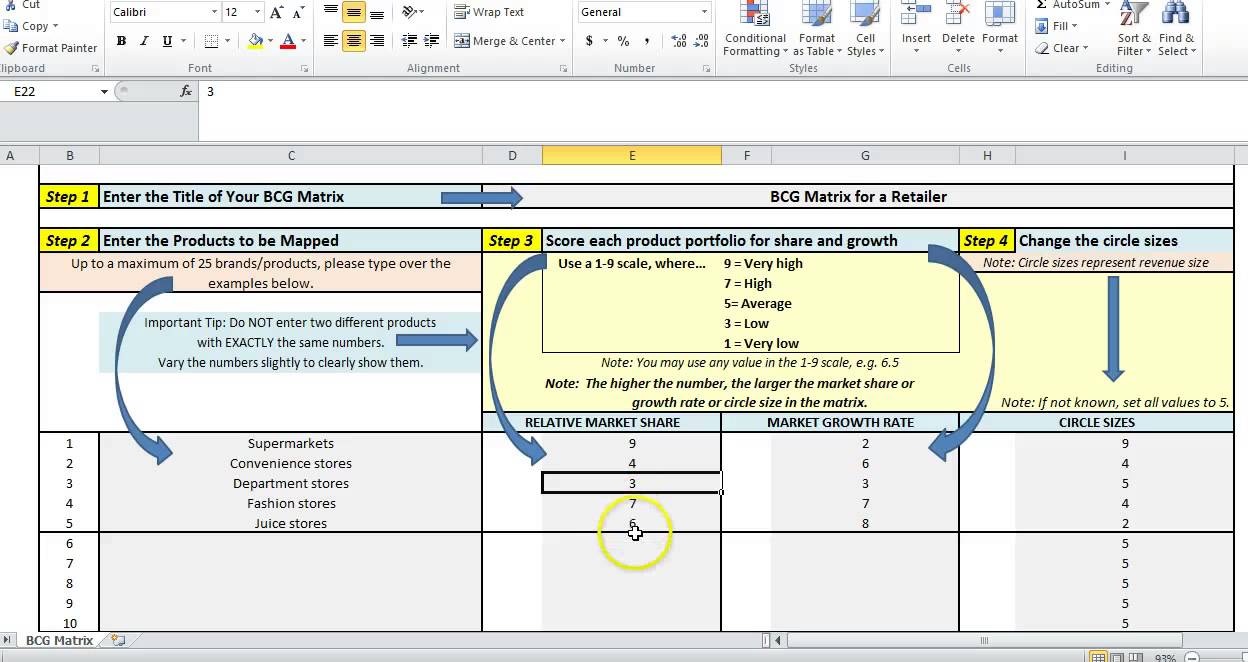Open Format as Table gallery
The height and width of the screenshot is (662, 1248).
pos(816,30)
